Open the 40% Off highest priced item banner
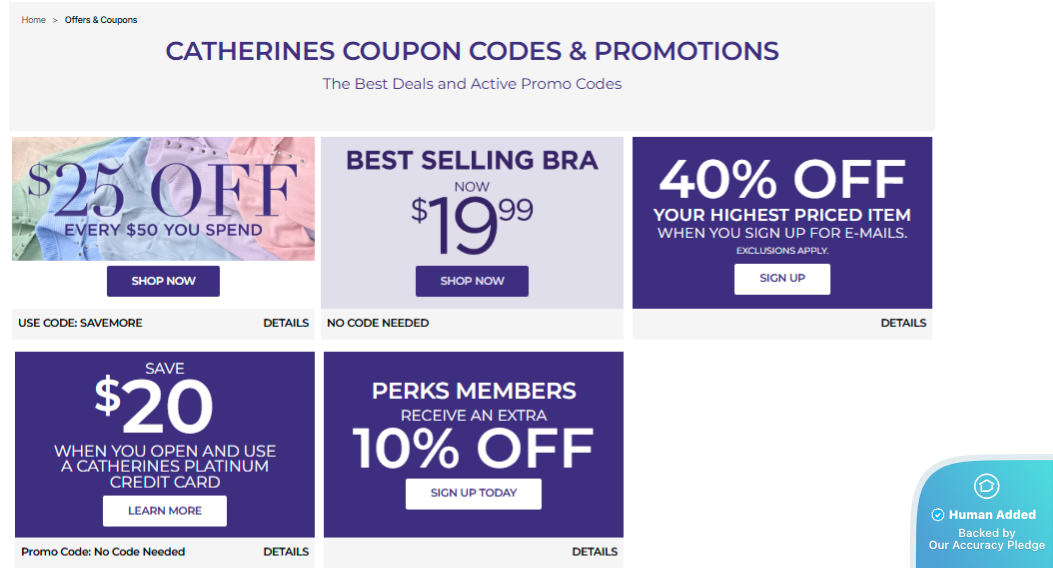This screenshot has height=568, width=1053. [782, 200]
